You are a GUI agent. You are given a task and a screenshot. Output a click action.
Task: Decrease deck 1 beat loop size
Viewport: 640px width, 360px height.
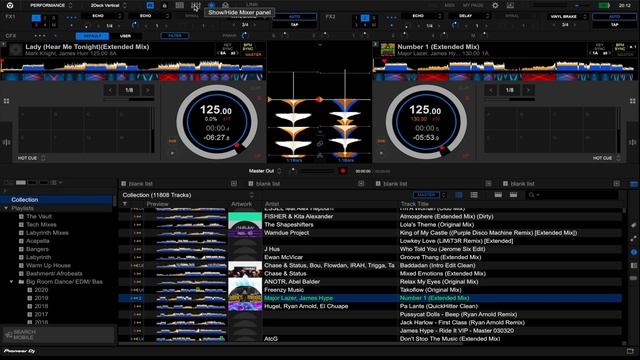110,90
